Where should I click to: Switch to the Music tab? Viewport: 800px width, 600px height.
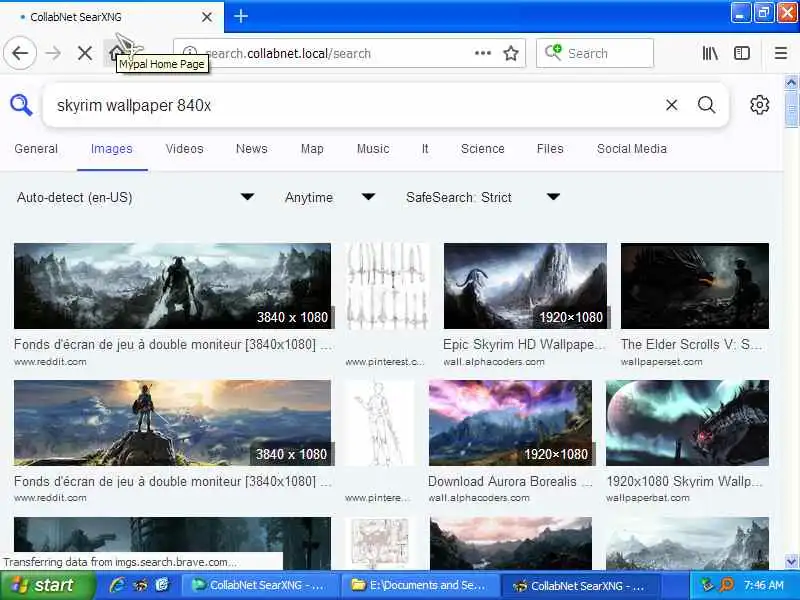(373, 149)
